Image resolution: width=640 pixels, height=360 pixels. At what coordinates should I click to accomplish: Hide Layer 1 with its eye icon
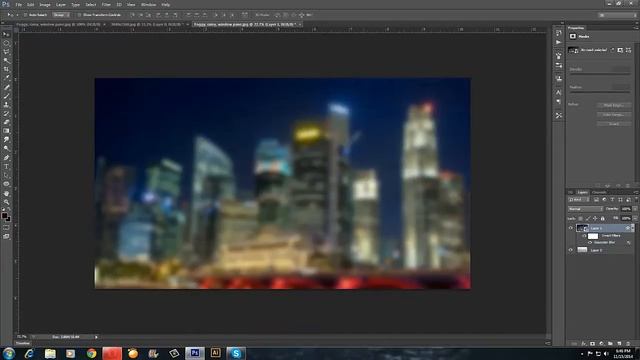tap(571, 228)
